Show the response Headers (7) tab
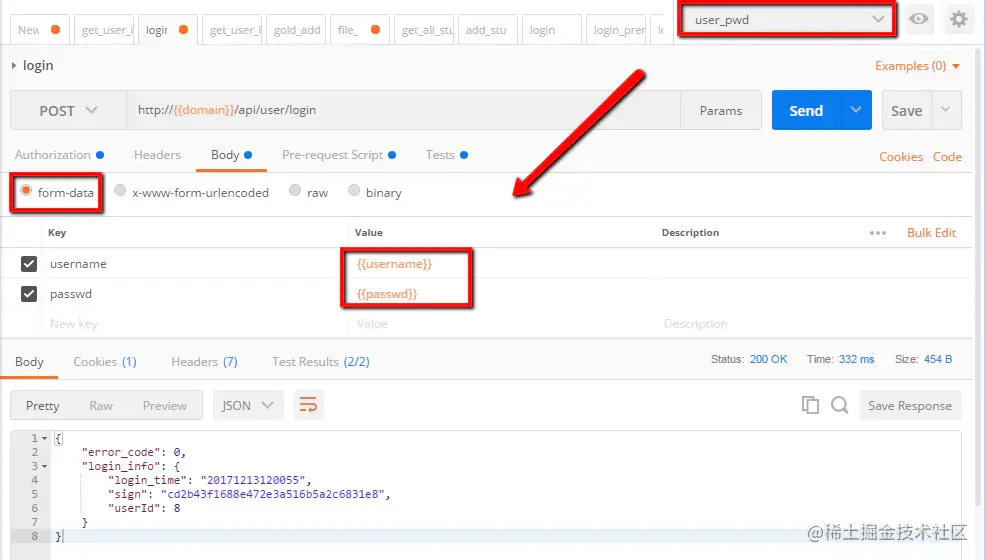Viewport: 985px width, 560px height. 204,362
